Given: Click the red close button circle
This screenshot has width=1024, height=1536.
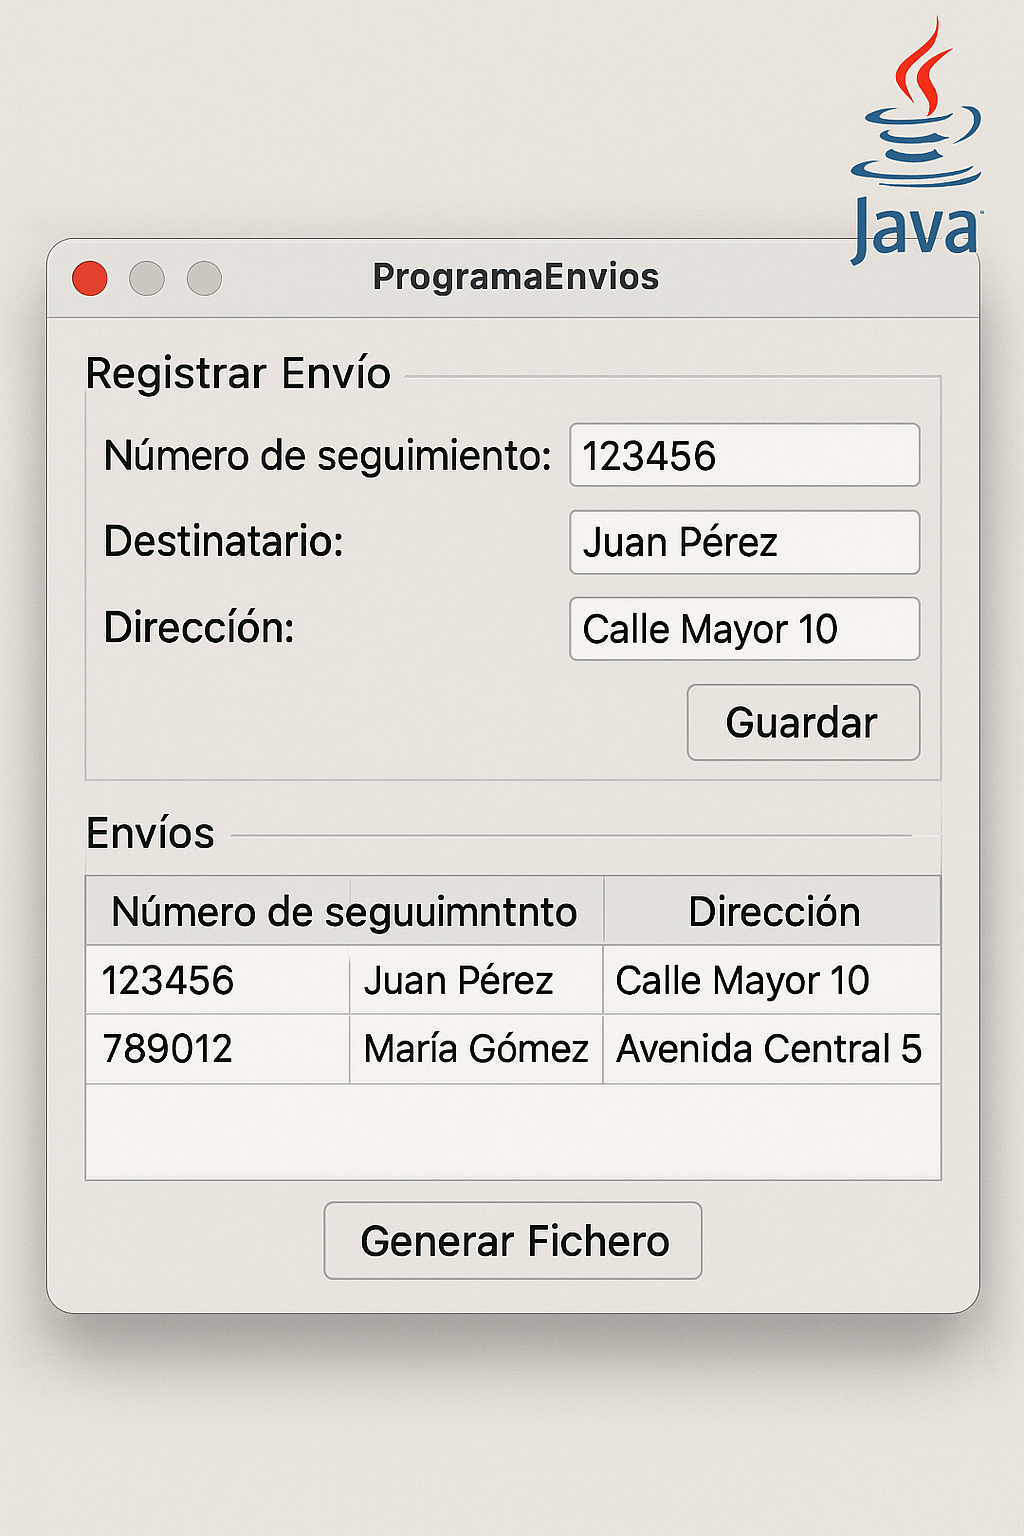Looking at the screenshot, I should tap(90, 277).
